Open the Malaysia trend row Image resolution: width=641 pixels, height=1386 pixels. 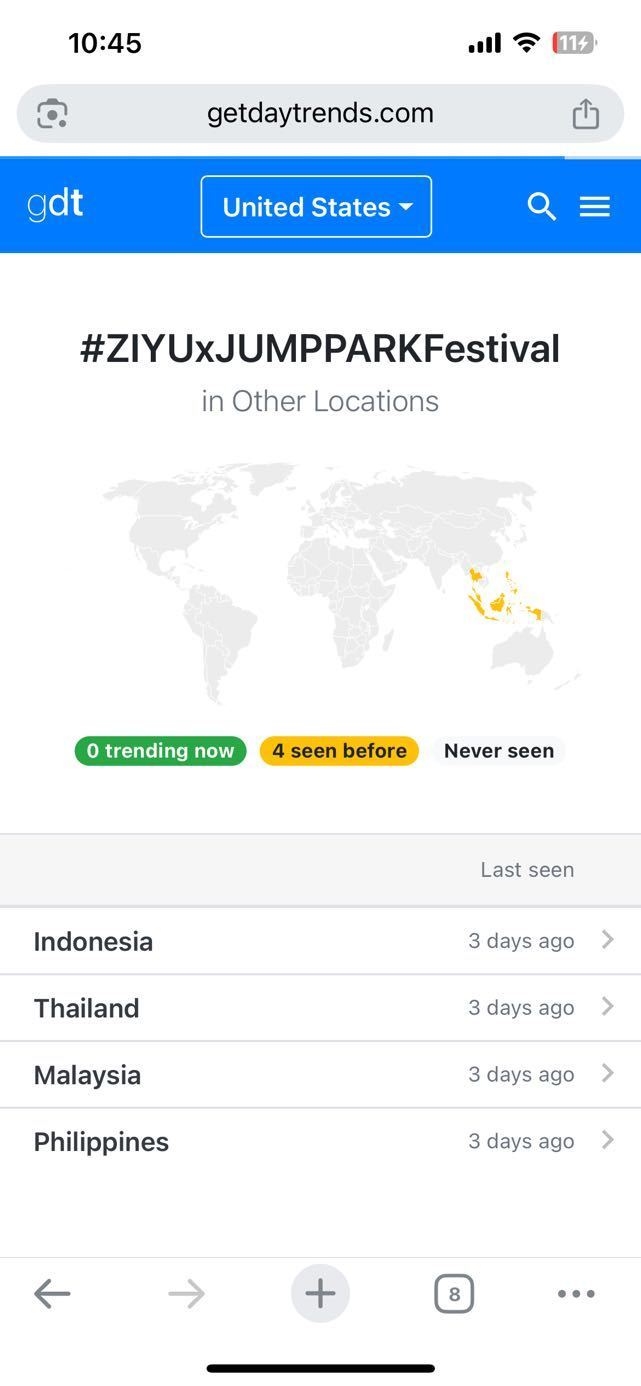coord(320,1074)
